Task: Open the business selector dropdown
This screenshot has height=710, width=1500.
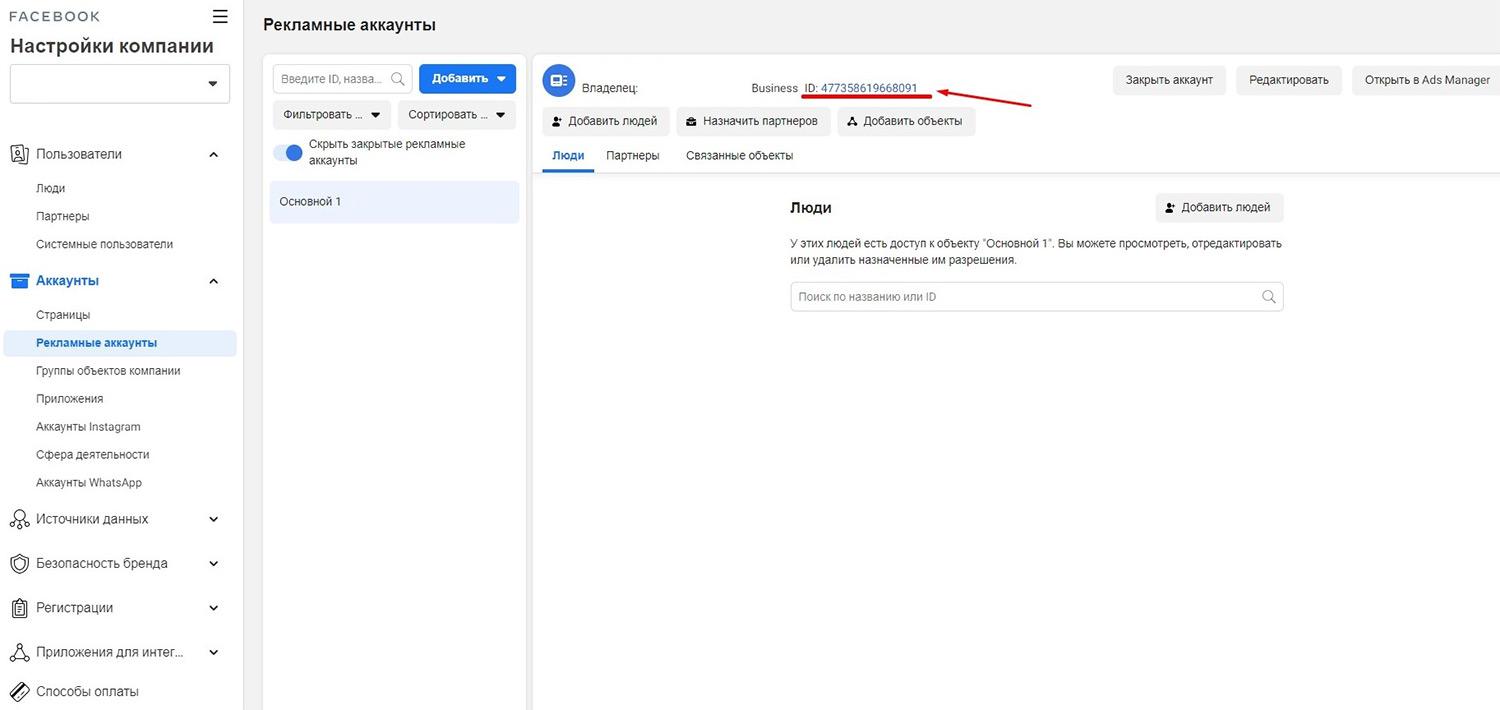Action: [x=120, y=84]
